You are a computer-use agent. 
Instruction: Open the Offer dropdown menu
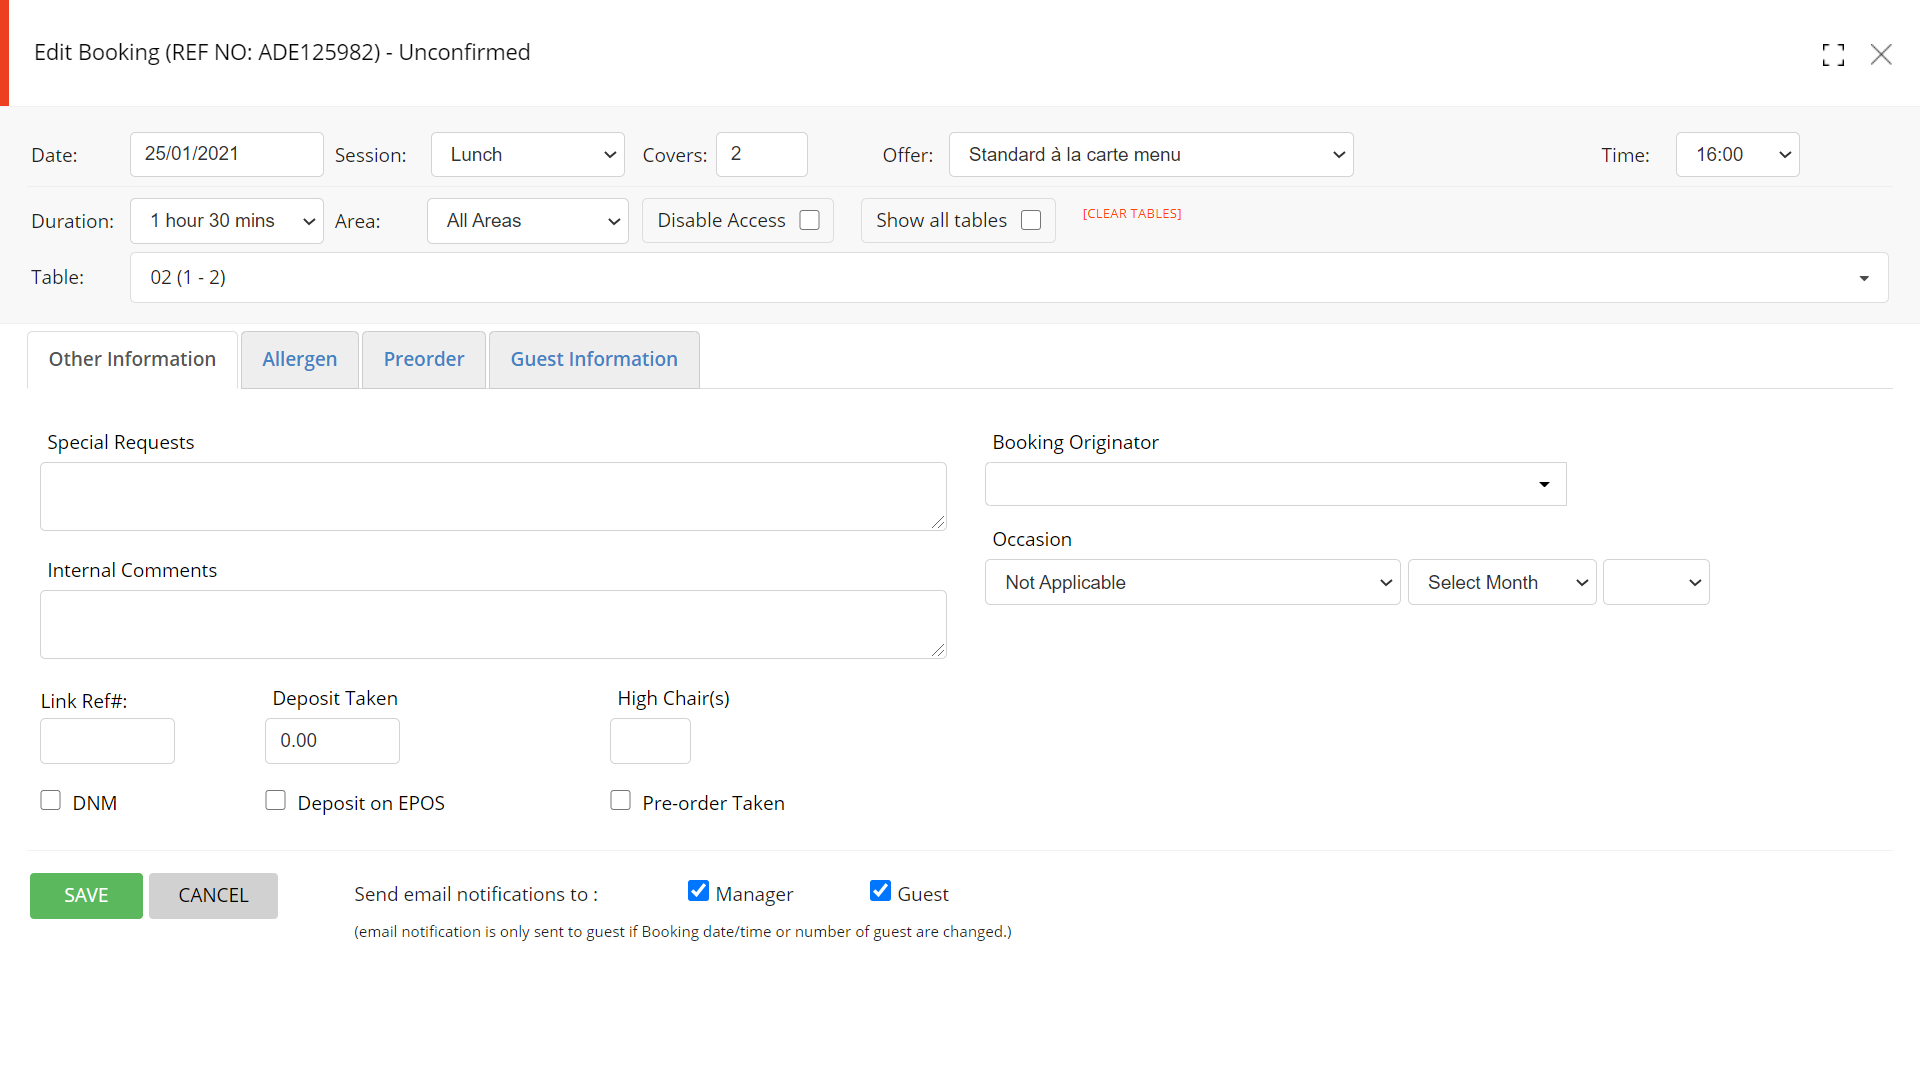[x=1151, y=155]
